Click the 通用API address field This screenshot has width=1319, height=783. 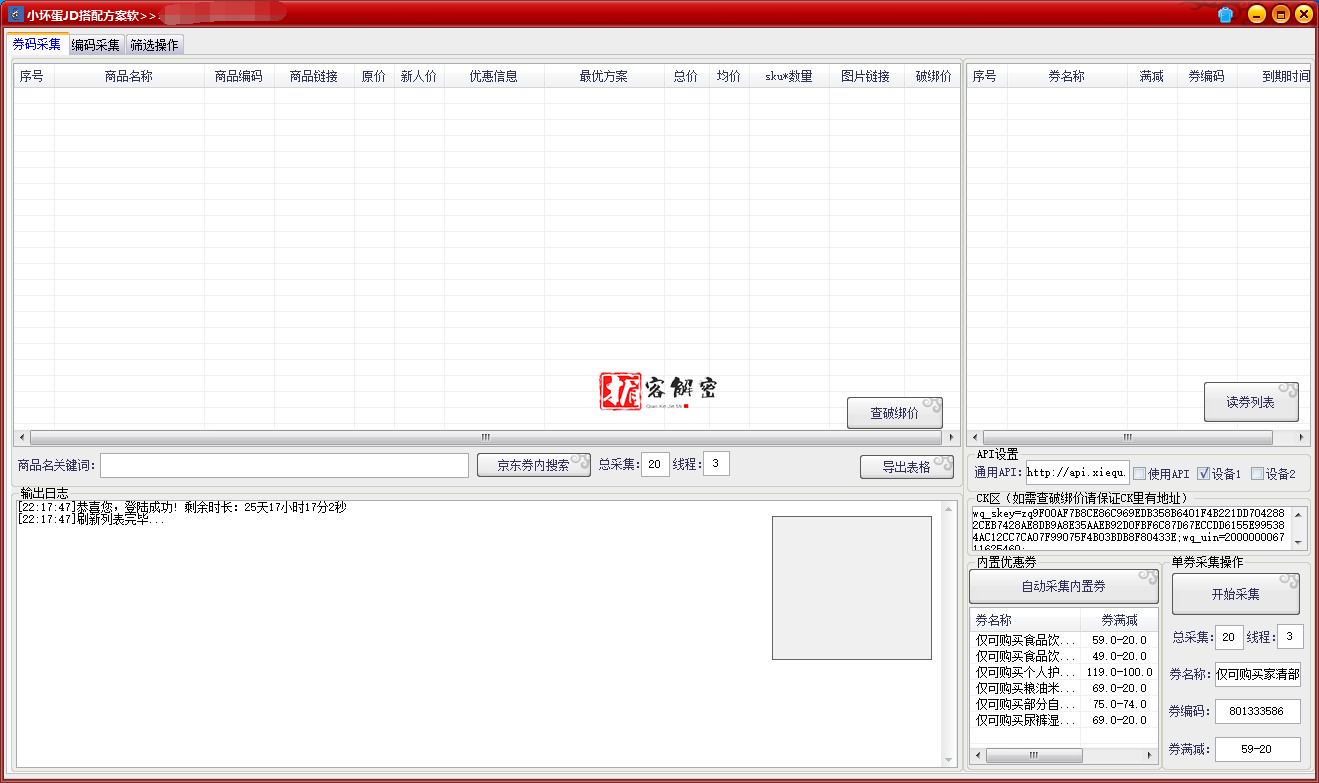1077,473
